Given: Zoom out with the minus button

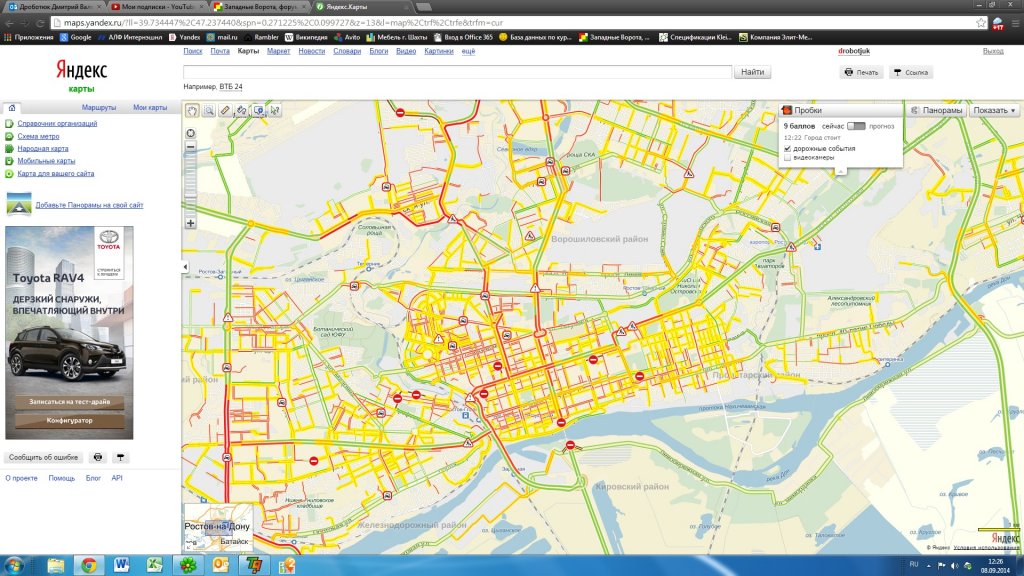Looking at the screenshot, I should coord(191,147).
